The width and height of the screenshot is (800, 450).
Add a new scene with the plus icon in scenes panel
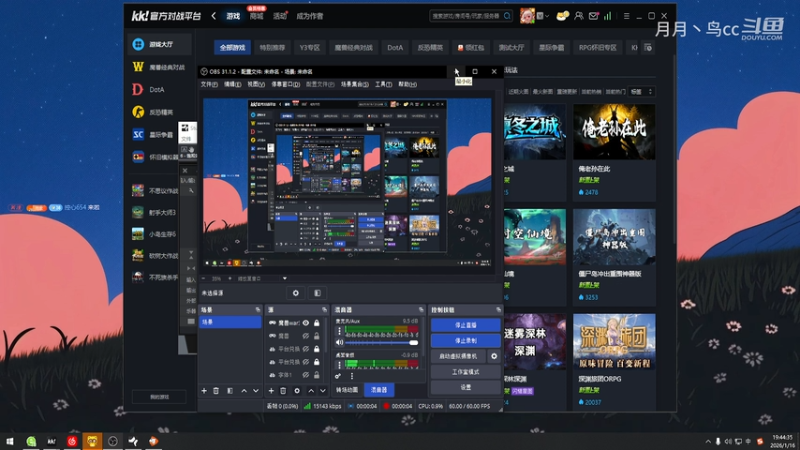204,391
